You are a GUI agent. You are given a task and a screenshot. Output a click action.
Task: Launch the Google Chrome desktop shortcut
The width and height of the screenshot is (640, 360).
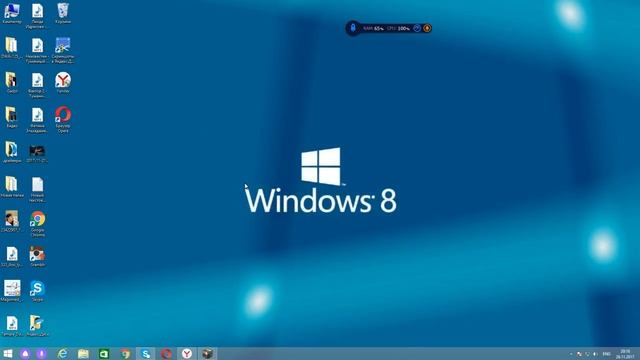point(37,224)
